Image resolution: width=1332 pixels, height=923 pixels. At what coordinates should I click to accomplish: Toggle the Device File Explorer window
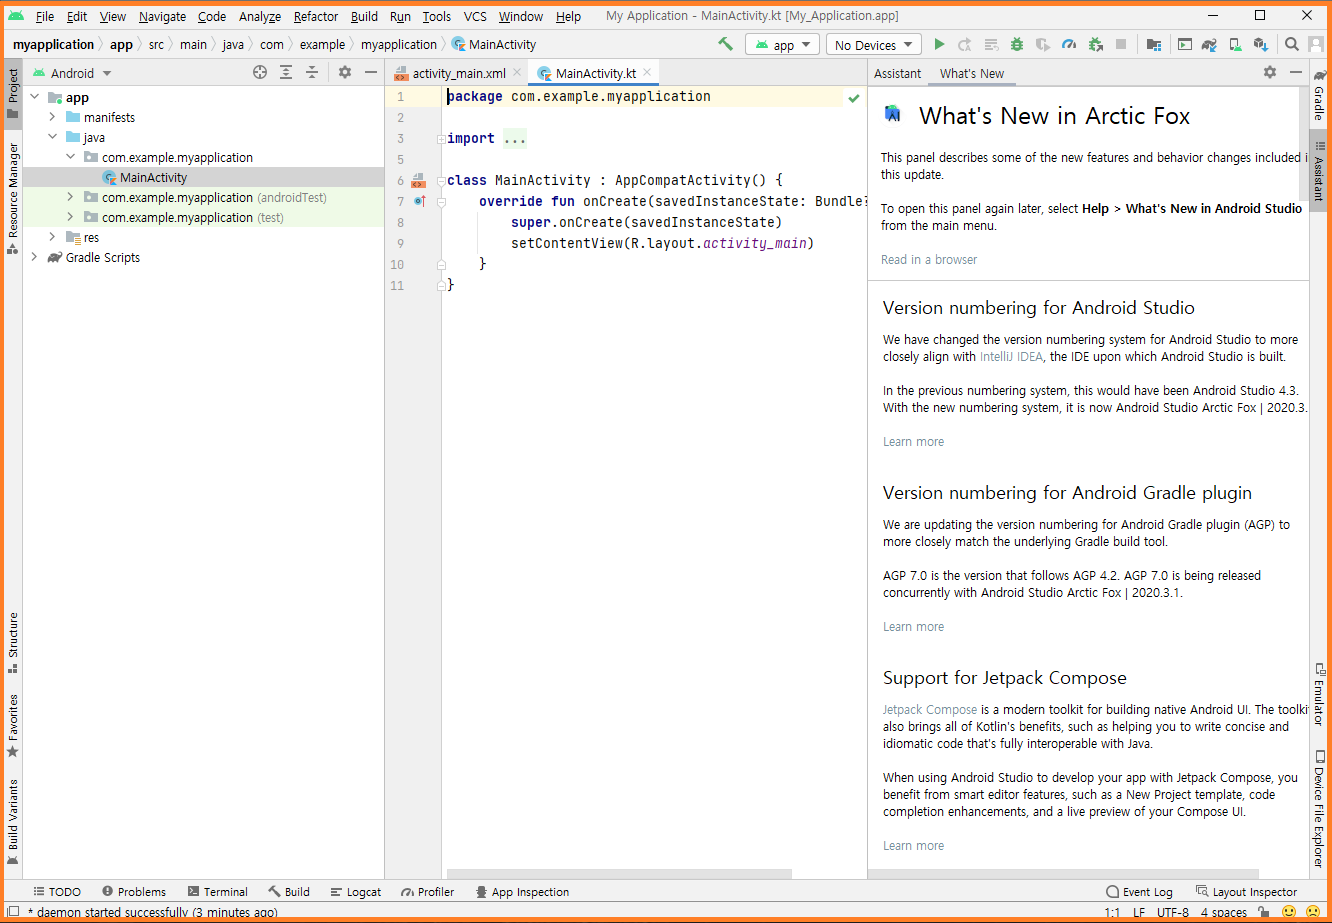tap(1319, 809)
